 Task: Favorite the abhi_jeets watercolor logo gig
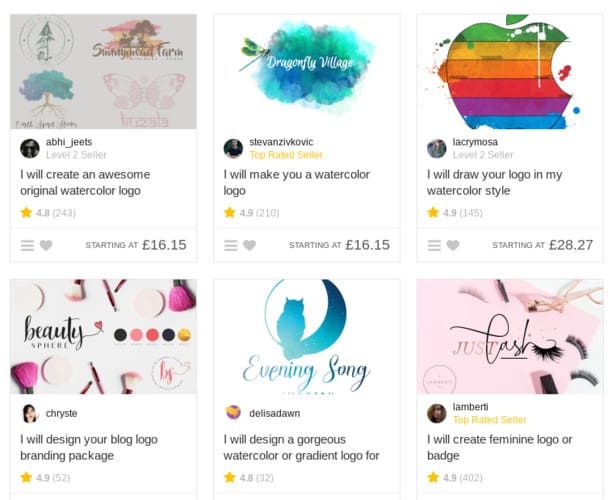click(x=46, y=246)
